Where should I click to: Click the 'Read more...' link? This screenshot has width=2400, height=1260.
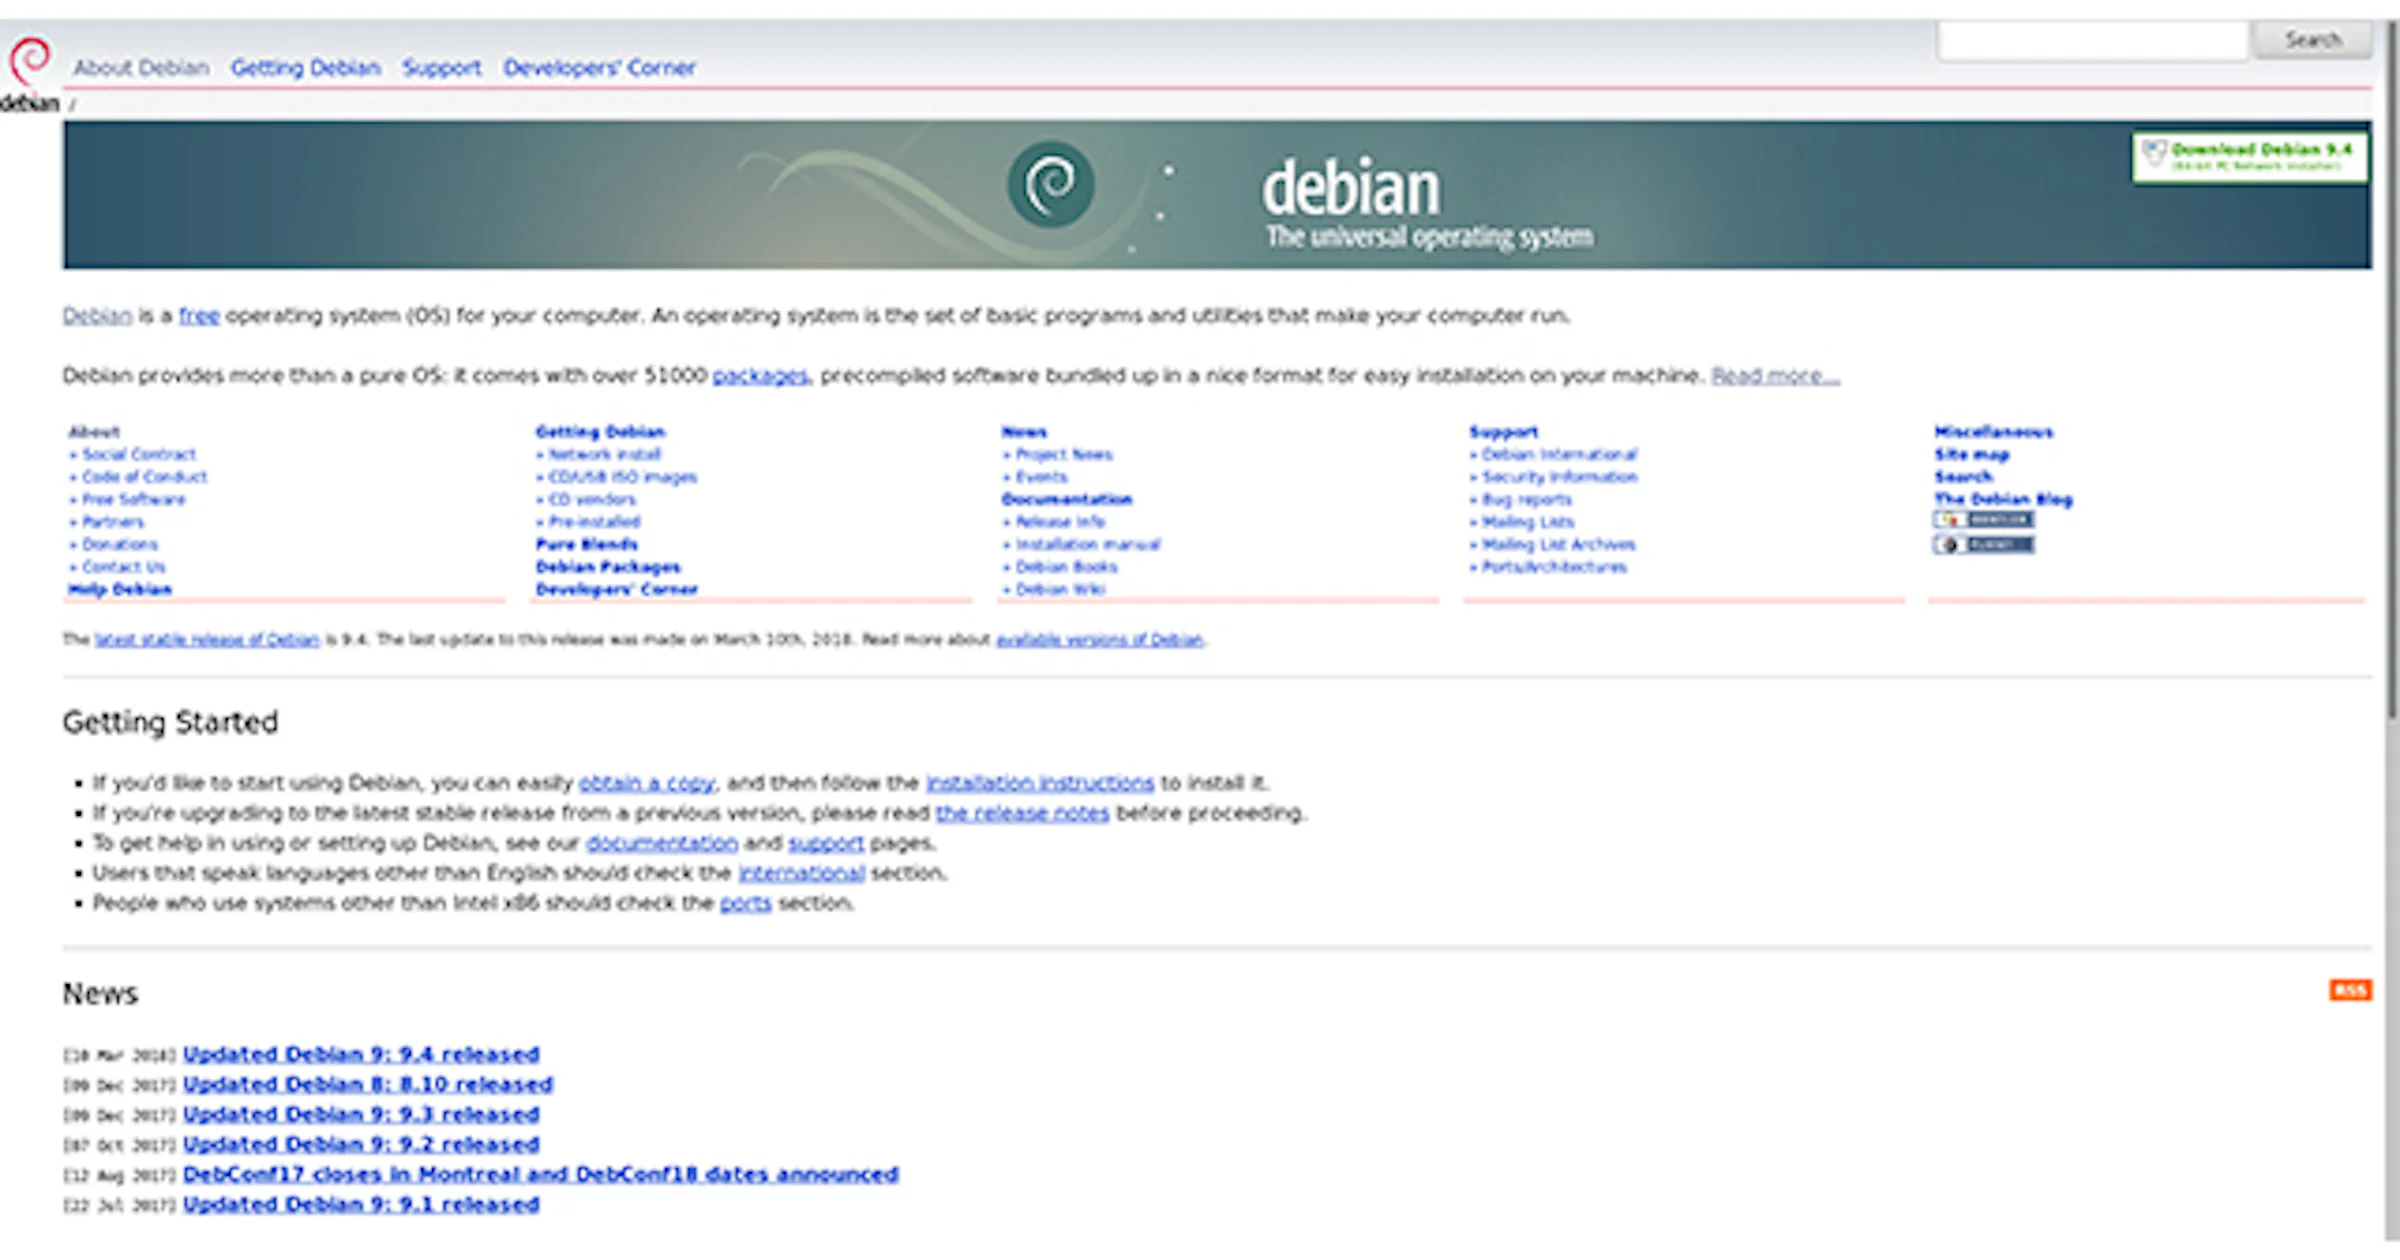coord(1775,376)
